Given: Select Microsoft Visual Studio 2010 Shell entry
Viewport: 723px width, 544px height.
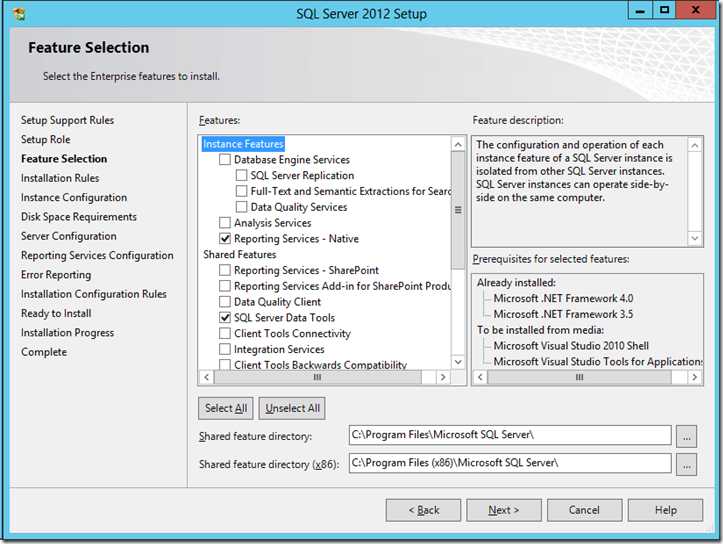Looking at the screenshot, I should pyautogui.click(x=571, y=346).
